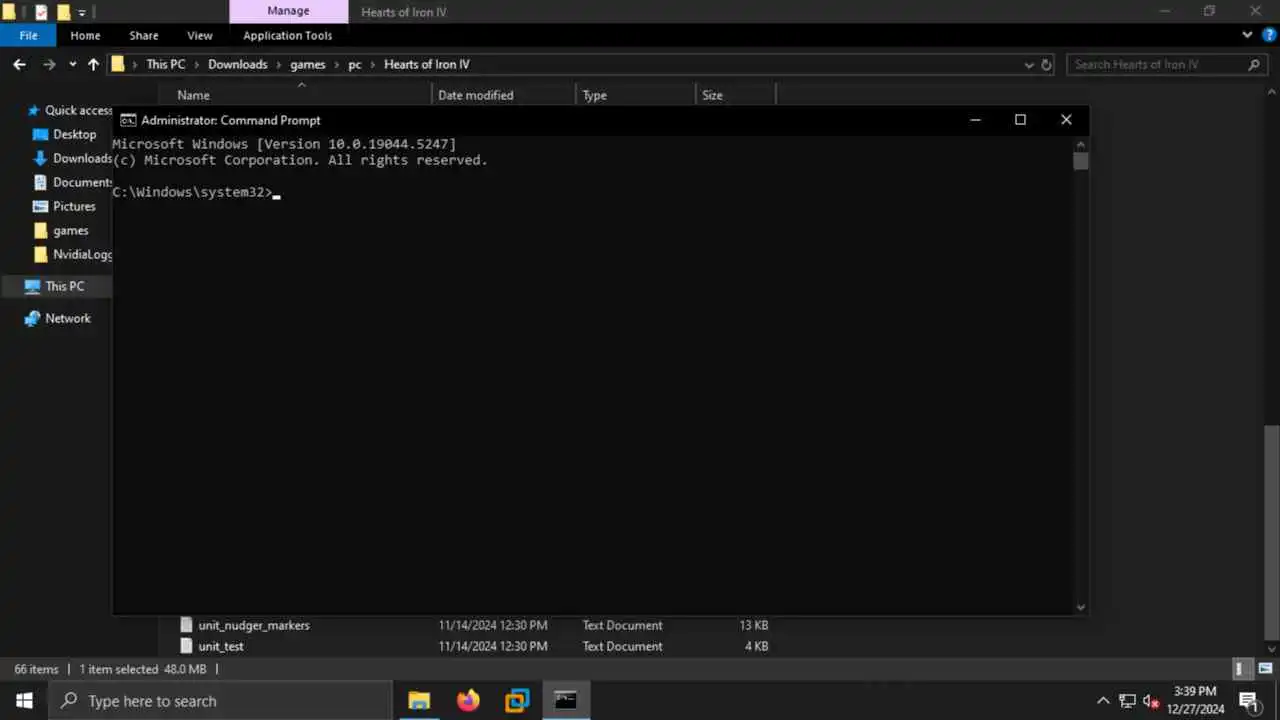Click the Forward navigation arrow
Viewport: 1280px width, 720px height.
49,64
